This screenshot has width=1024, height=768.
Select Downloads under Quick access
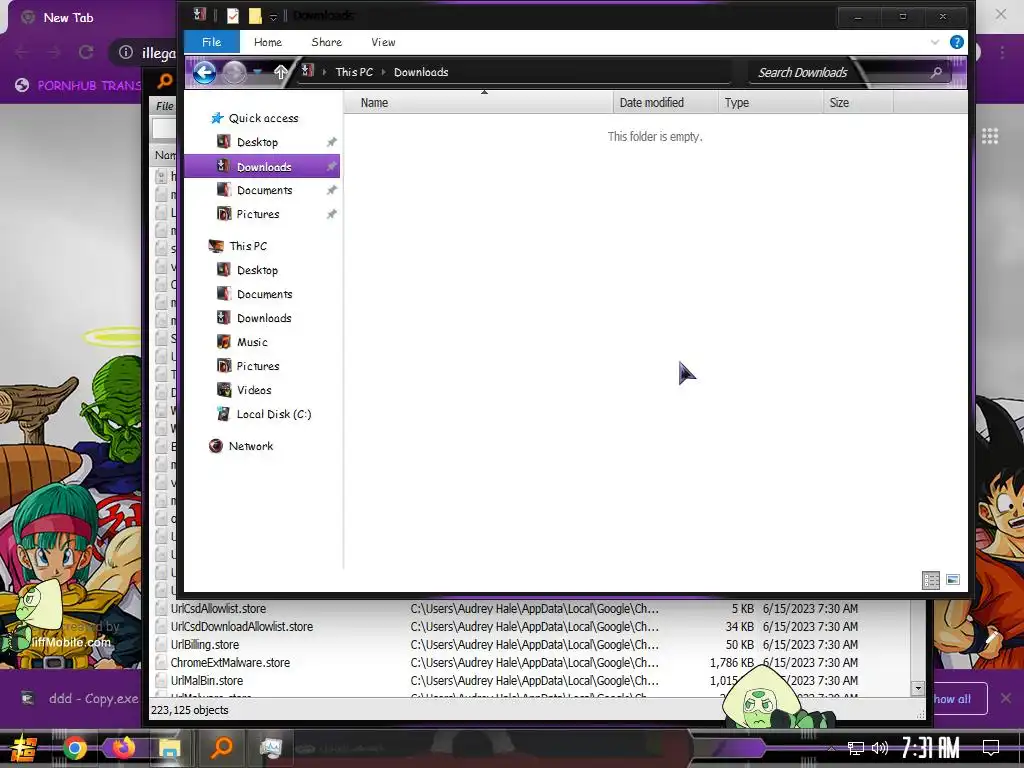pos(262,167)
